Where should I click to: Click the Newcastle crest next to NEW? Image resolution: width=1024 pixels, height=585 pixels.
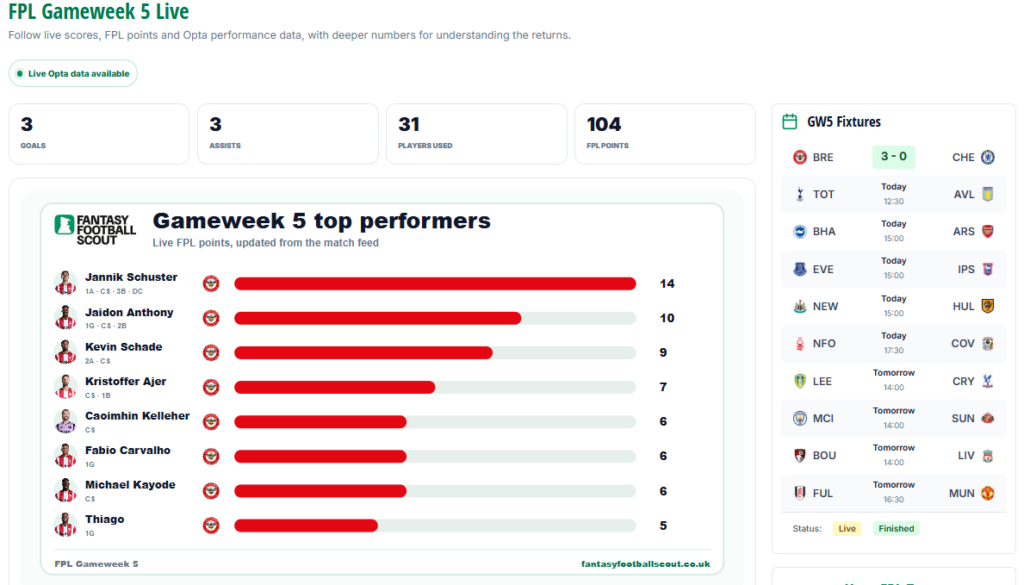(799, 306)
